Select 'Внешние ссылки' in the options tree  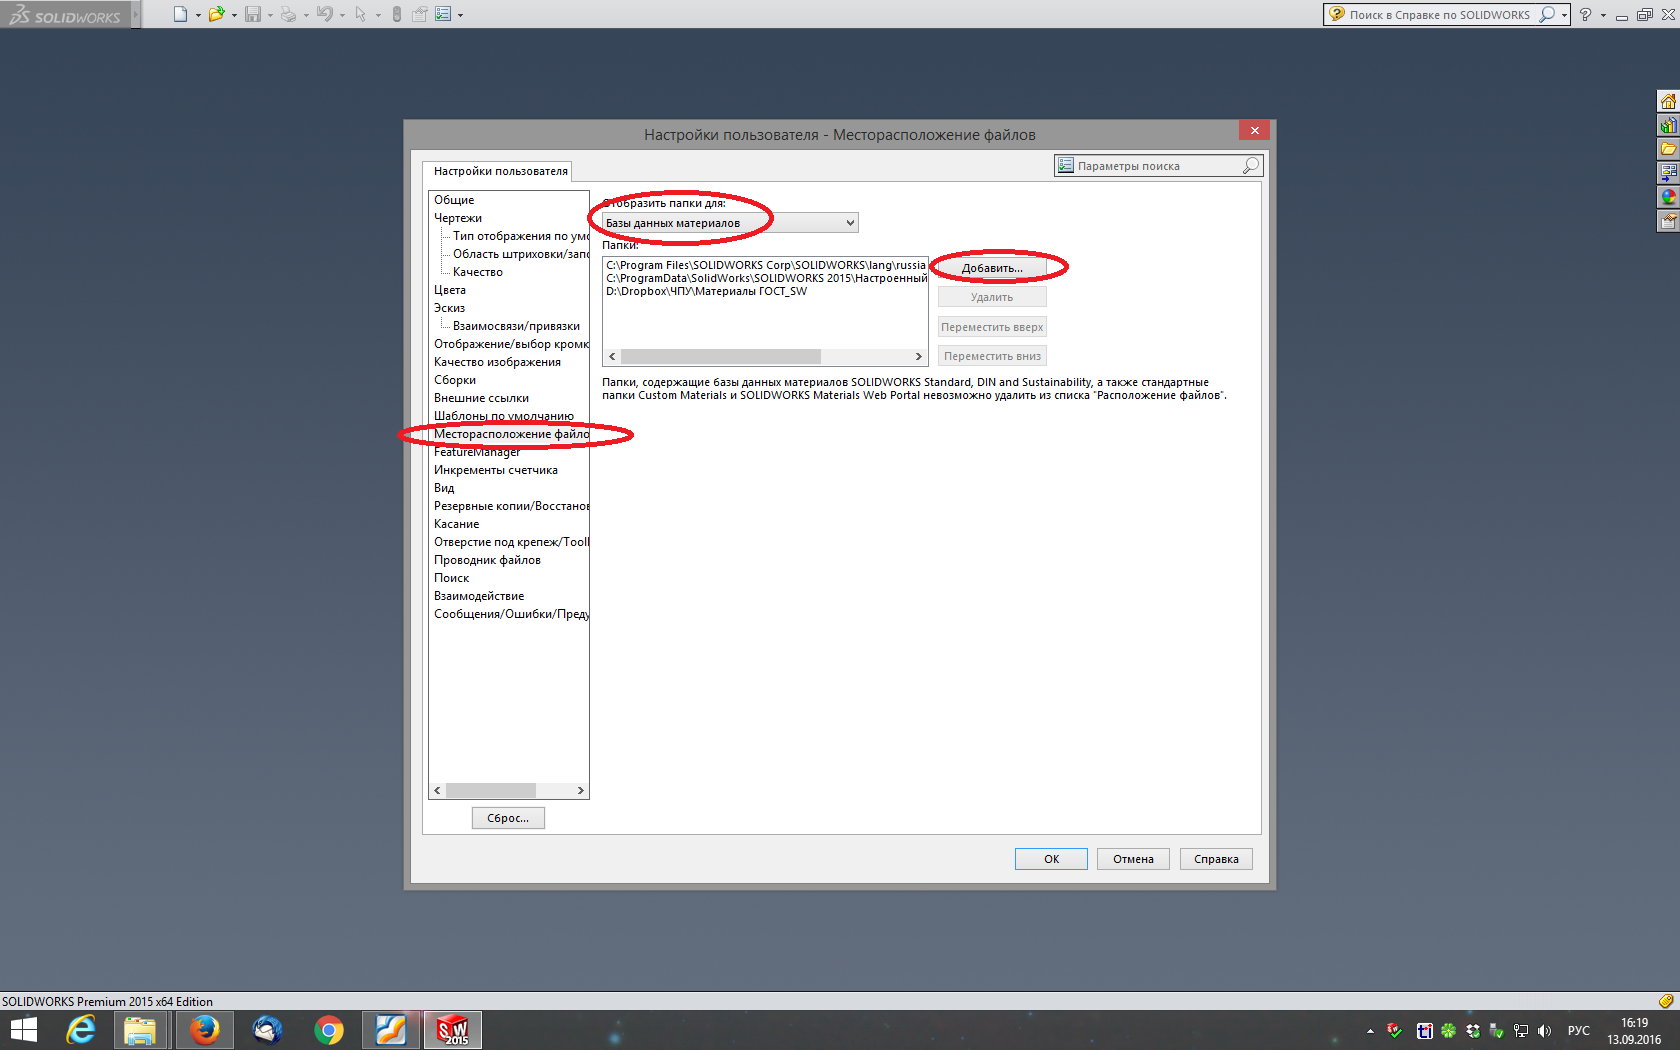coord(481,398)
